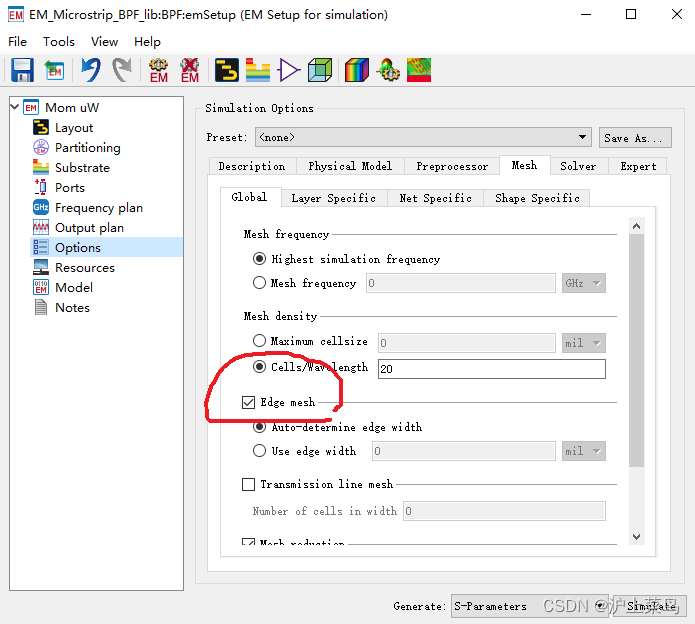Click the scrollbar down arrow
The width and height of the screenshot is (695, 624).
tap(636, 537)
